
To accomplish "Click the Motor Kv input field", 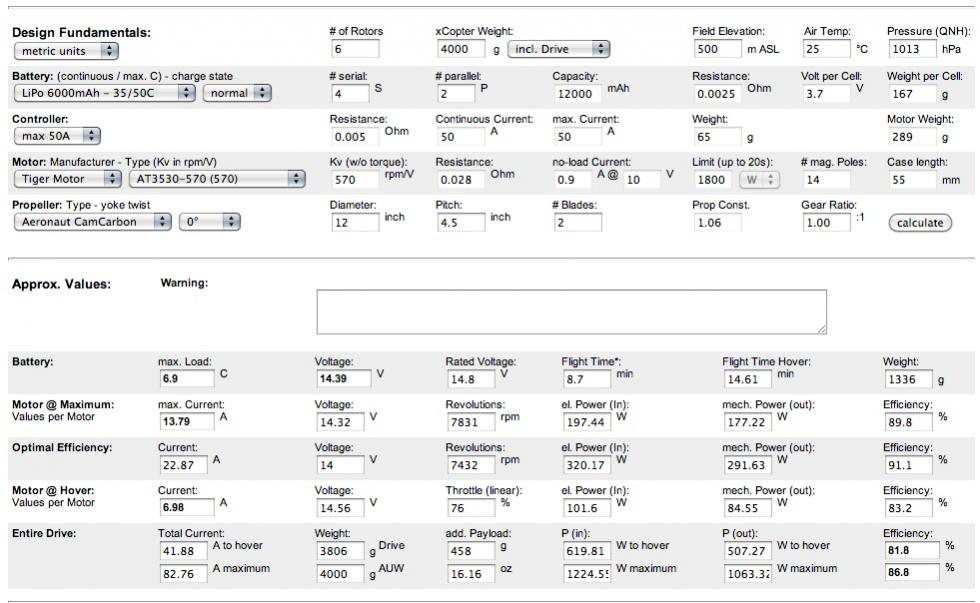I will click(x=355, y=179).
